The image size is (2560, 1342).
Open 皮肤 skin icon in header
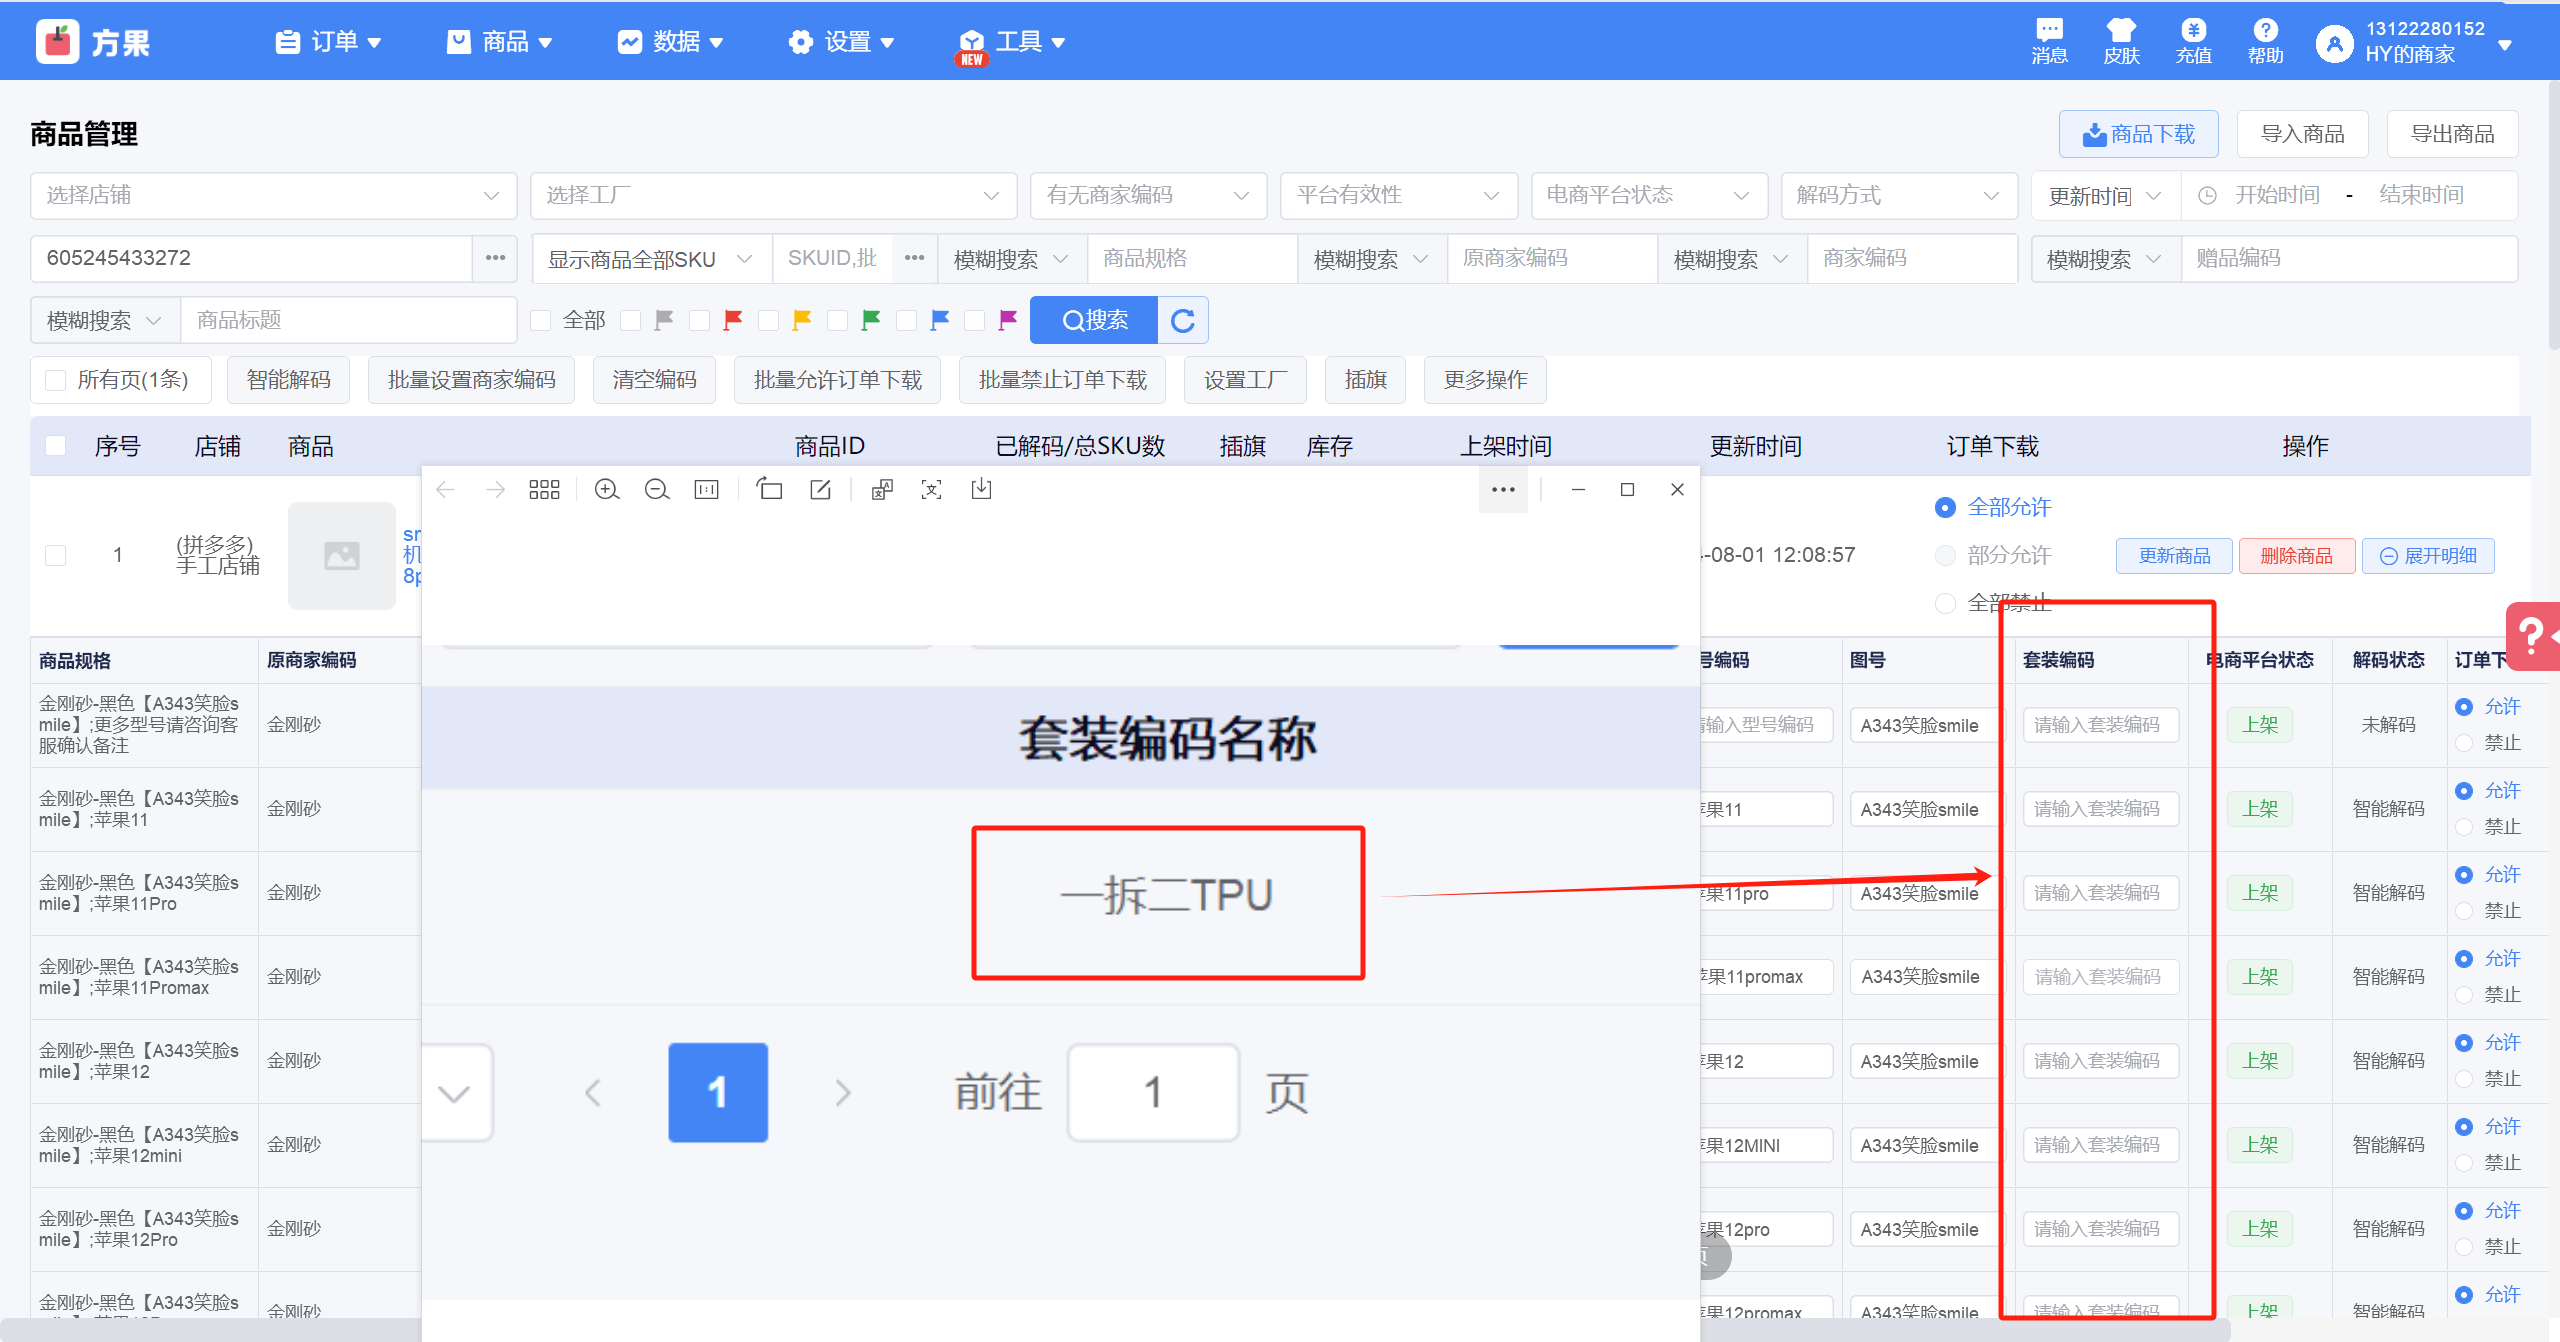2120,41
